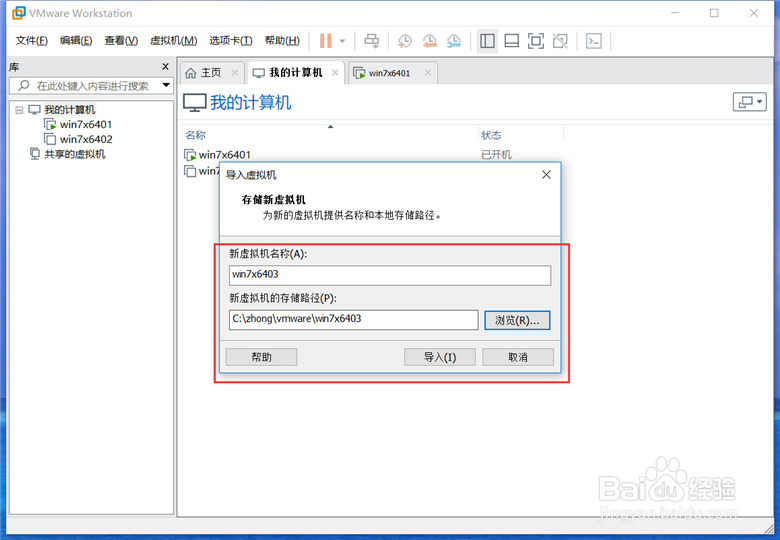Viewport: 780px width, 540px height.
Task: Open the snapshot manager icon
Action: tap(454, 41)
